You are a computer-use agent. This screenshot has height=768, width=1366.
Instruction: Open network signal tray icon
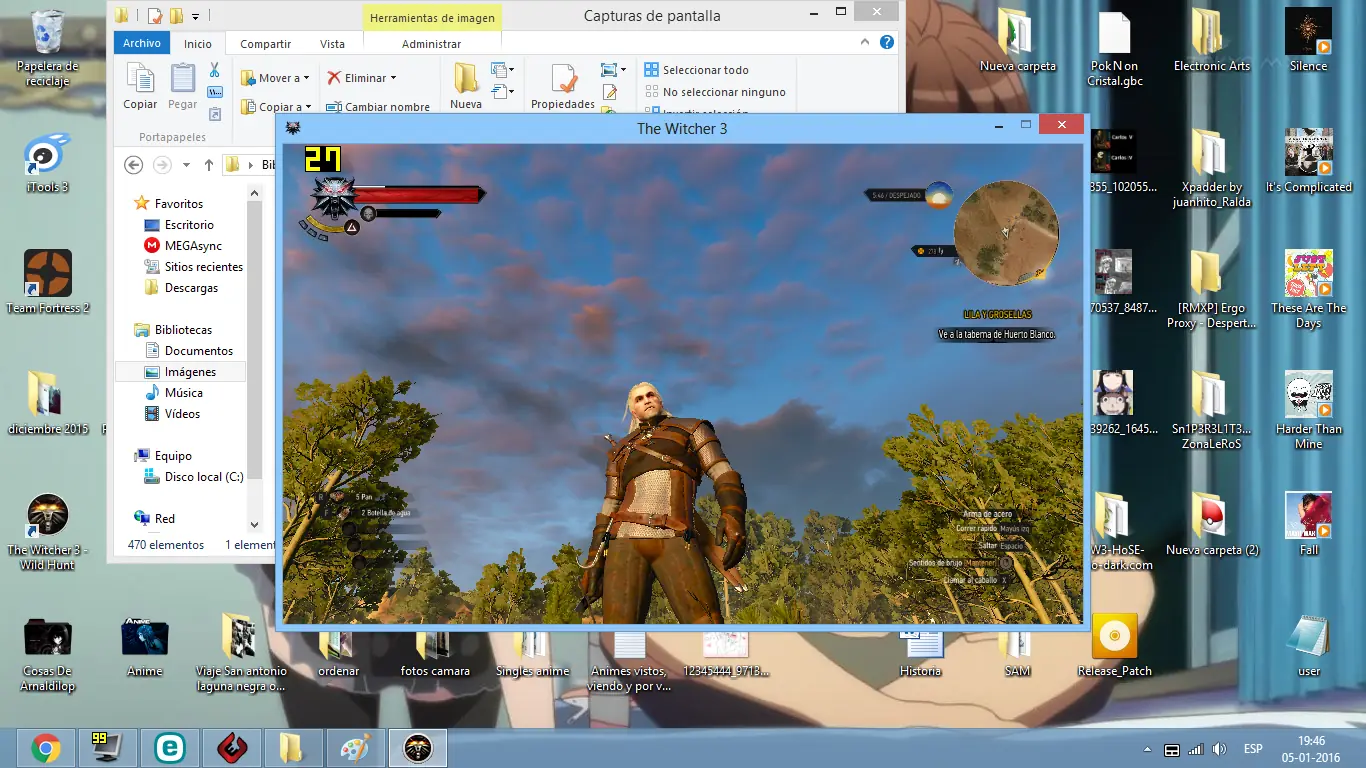point(1195,749)
